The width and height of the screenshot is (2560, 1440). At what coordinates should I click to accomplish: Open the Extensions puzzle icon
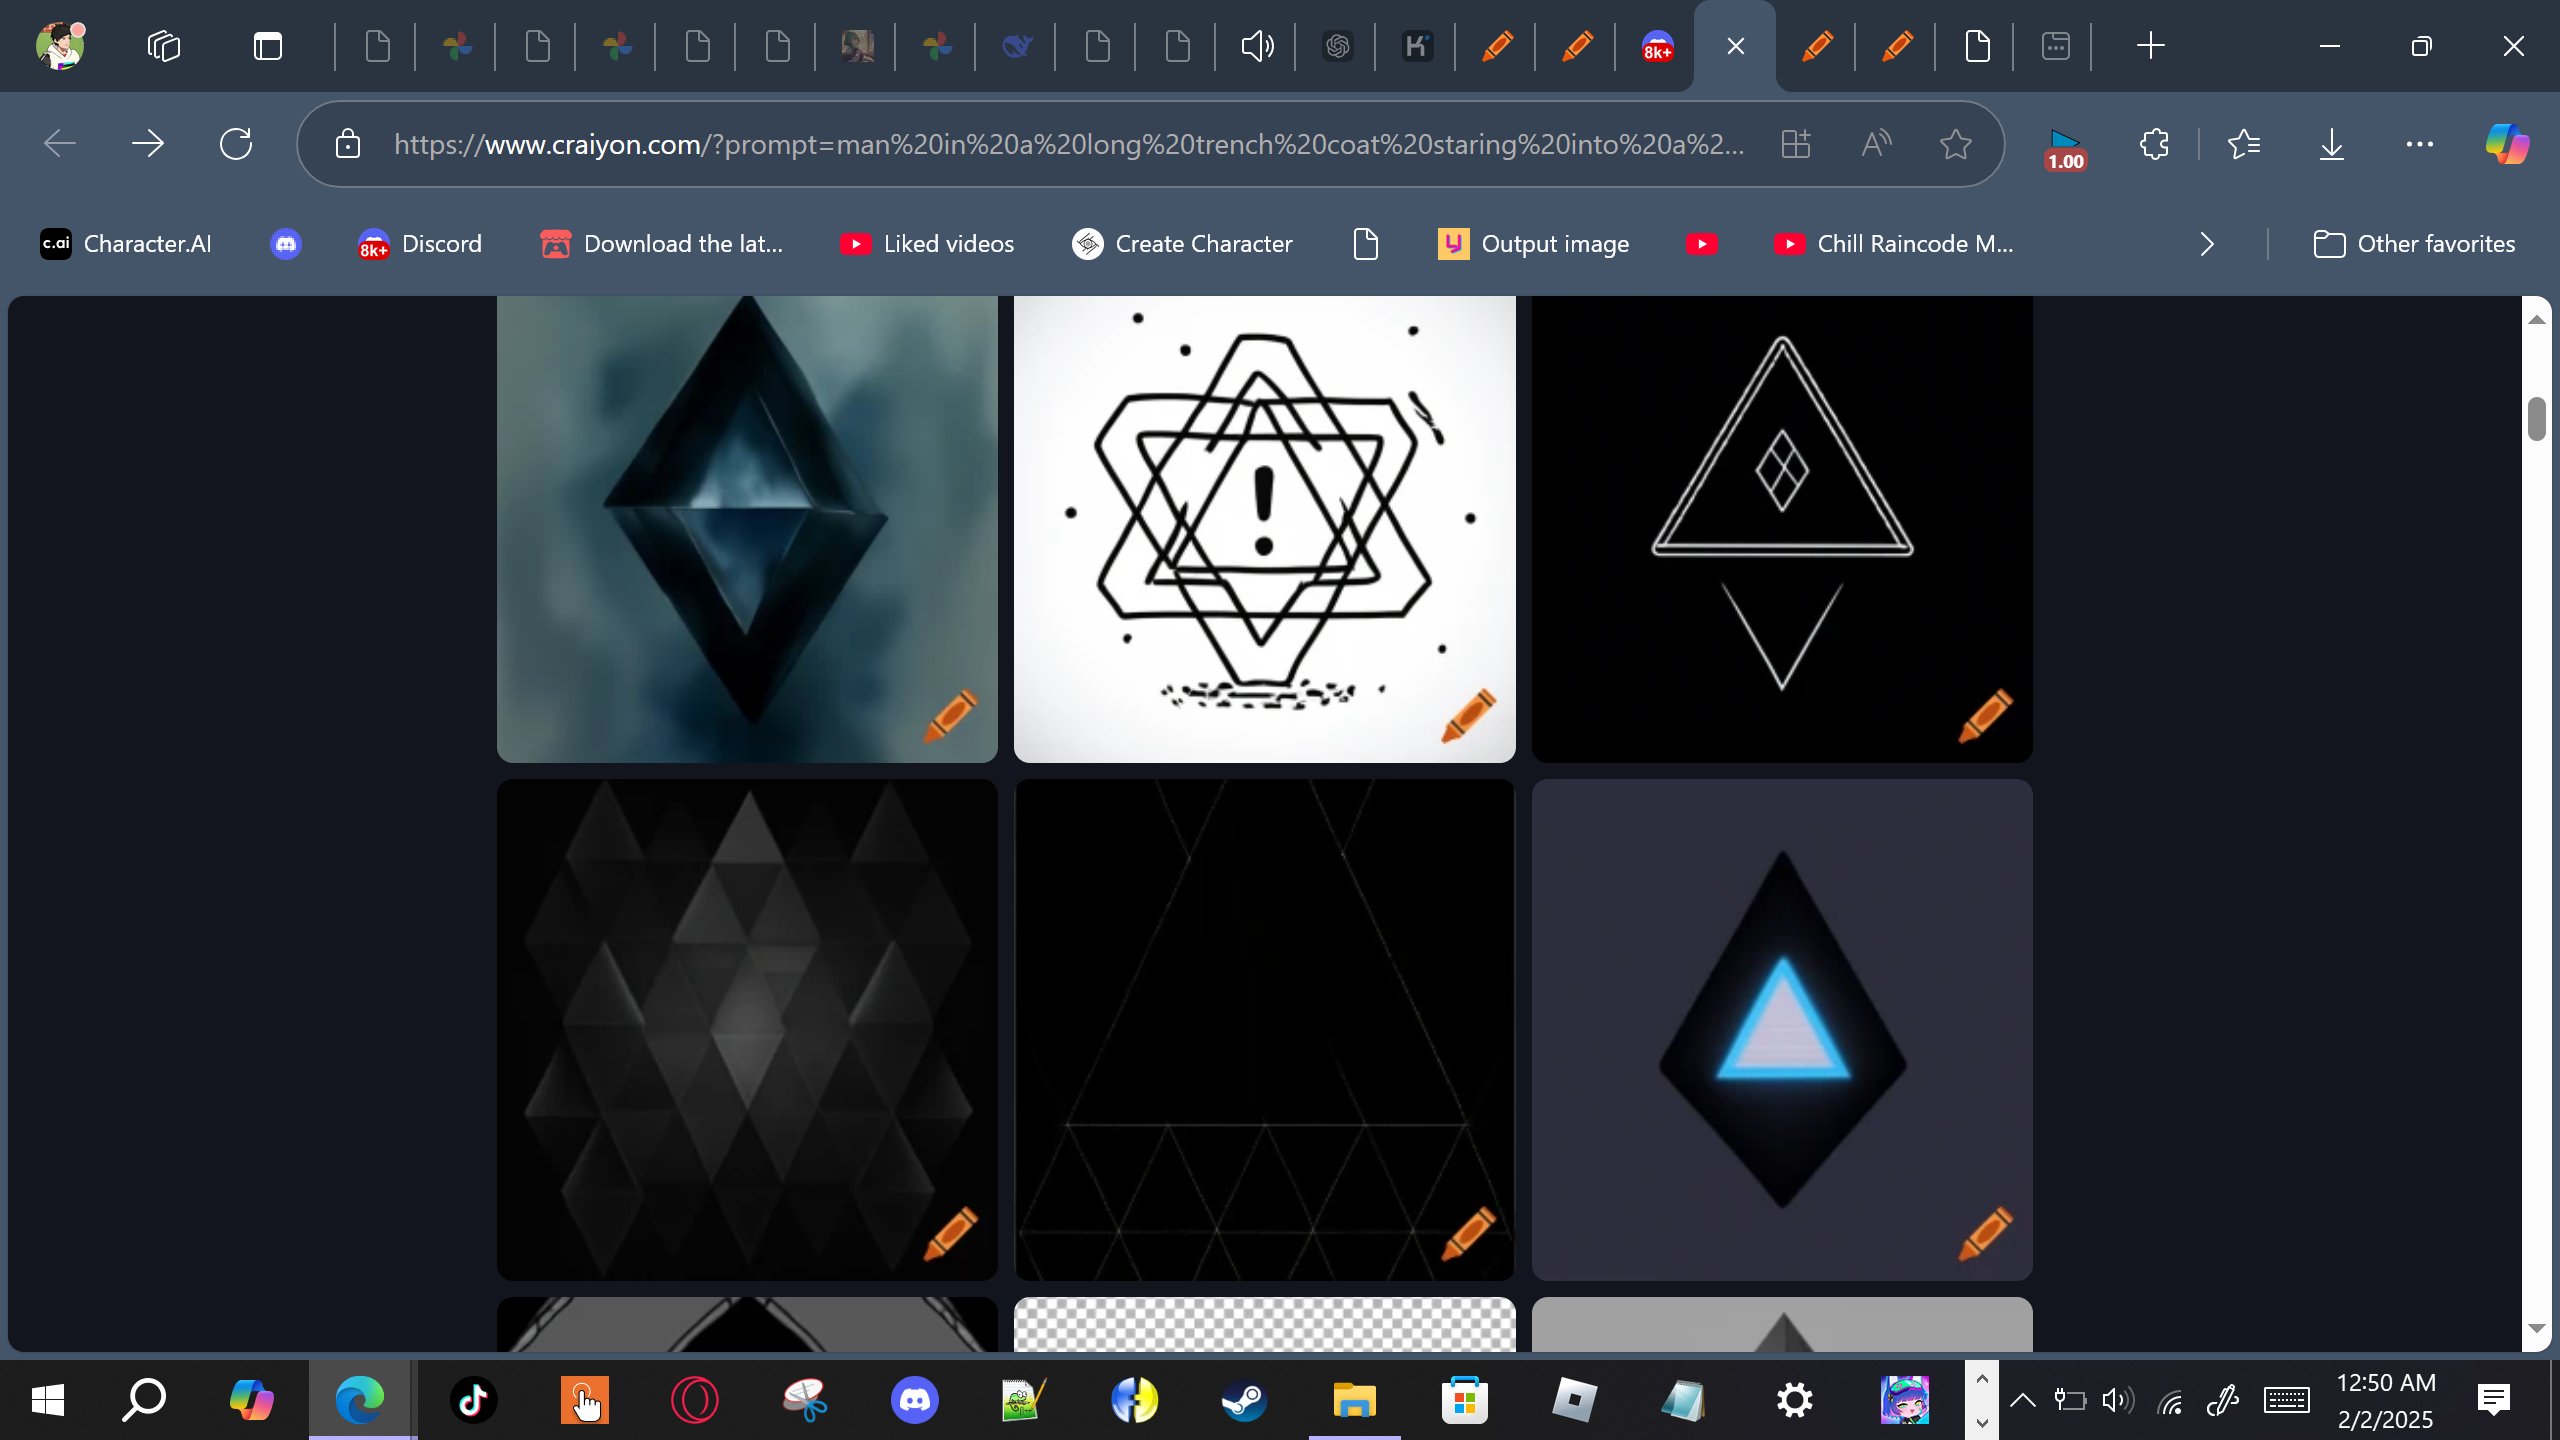2154,144
